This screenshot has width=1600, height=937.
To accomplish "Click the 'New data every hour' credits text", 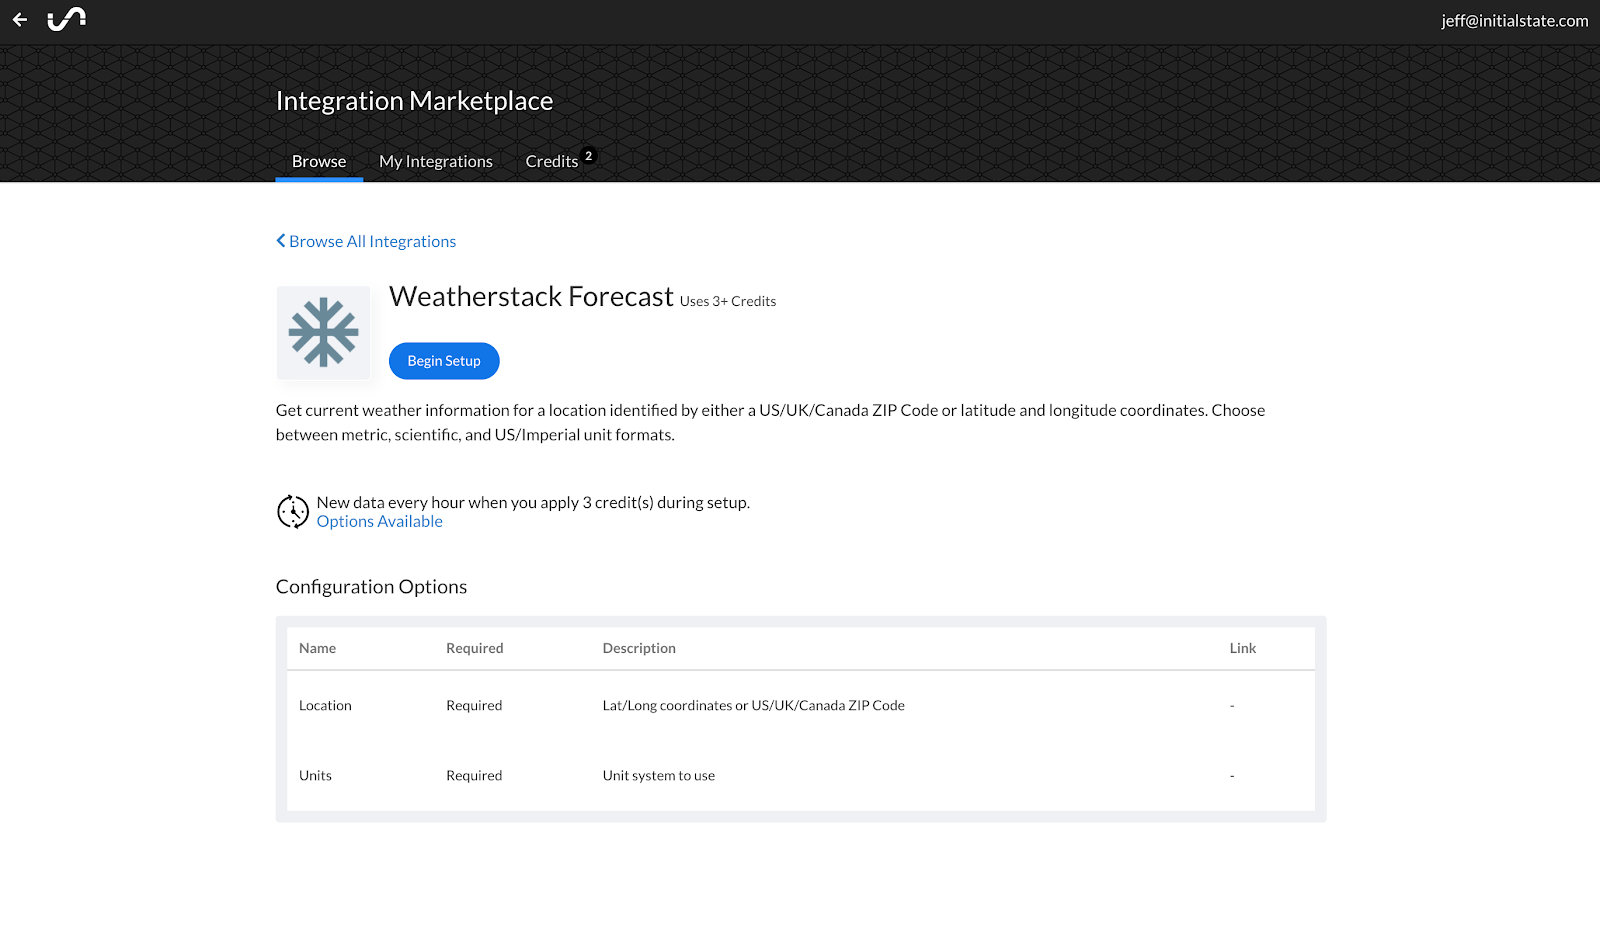I will click(533, 503).
